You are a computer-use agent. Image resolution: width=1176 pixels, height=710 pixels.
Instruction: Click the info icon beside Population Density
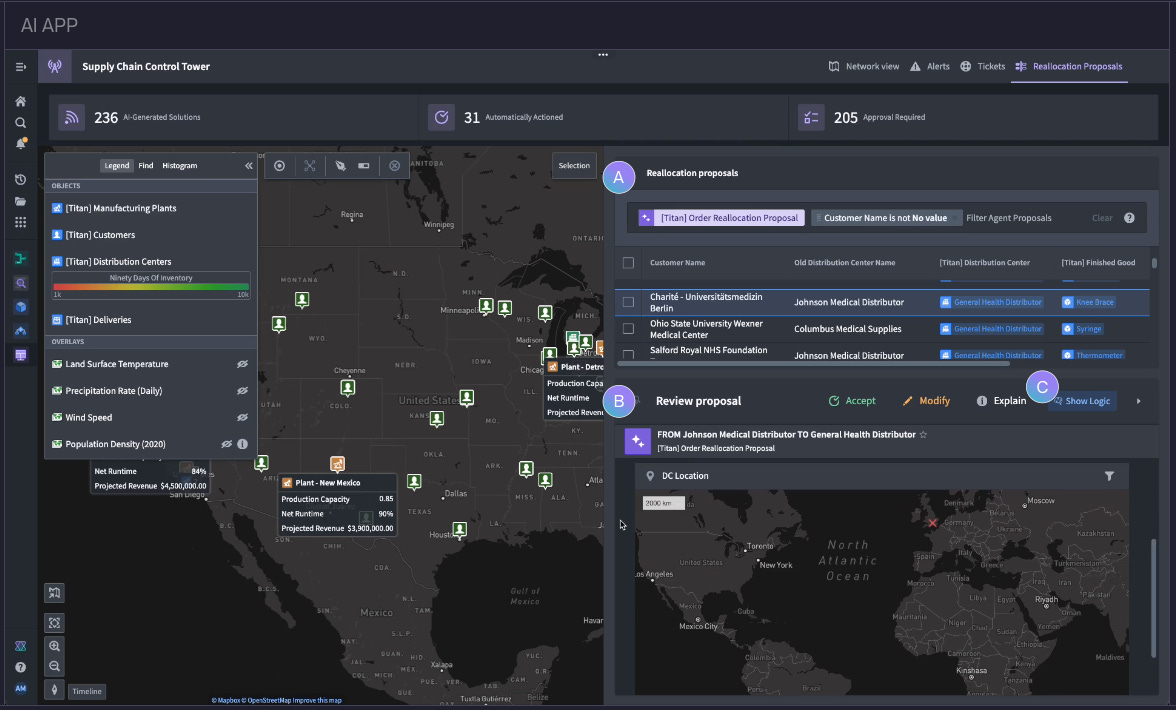(x=242, y=444)
